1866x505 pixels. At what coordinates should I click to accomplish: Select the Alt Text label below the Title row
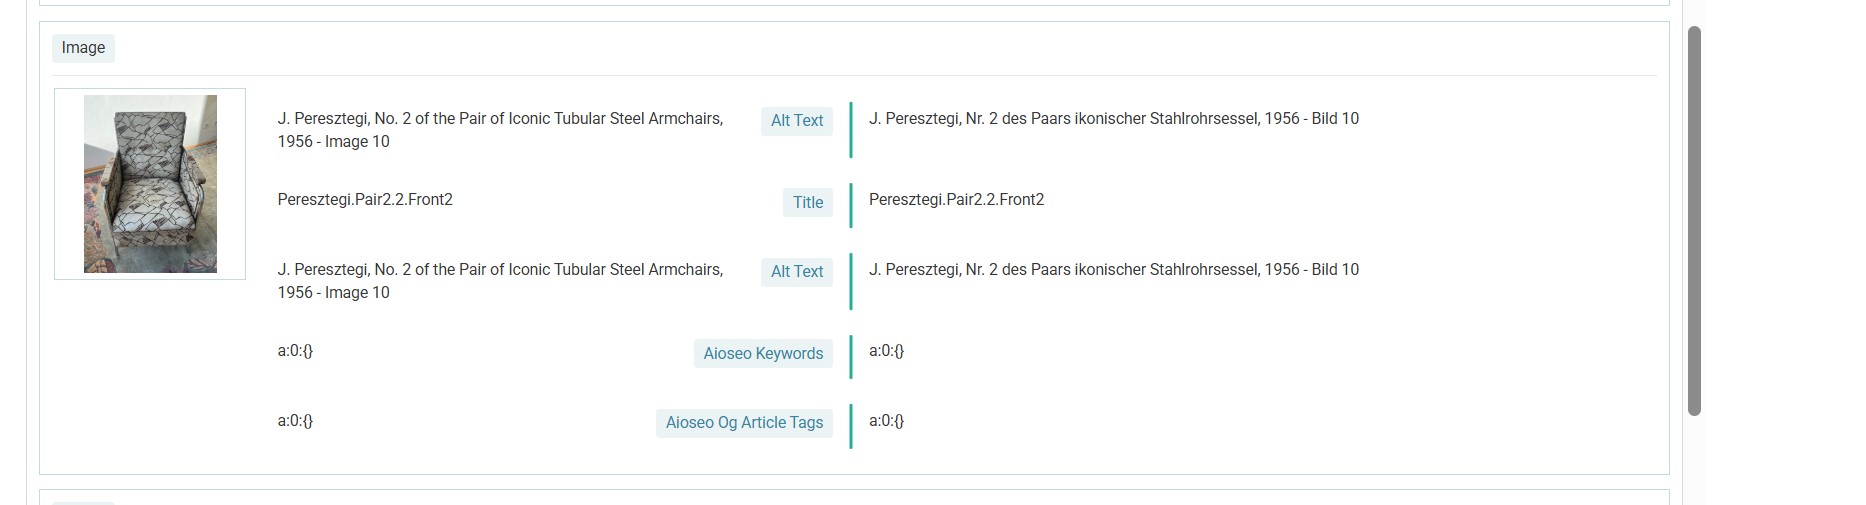(796, 272)
